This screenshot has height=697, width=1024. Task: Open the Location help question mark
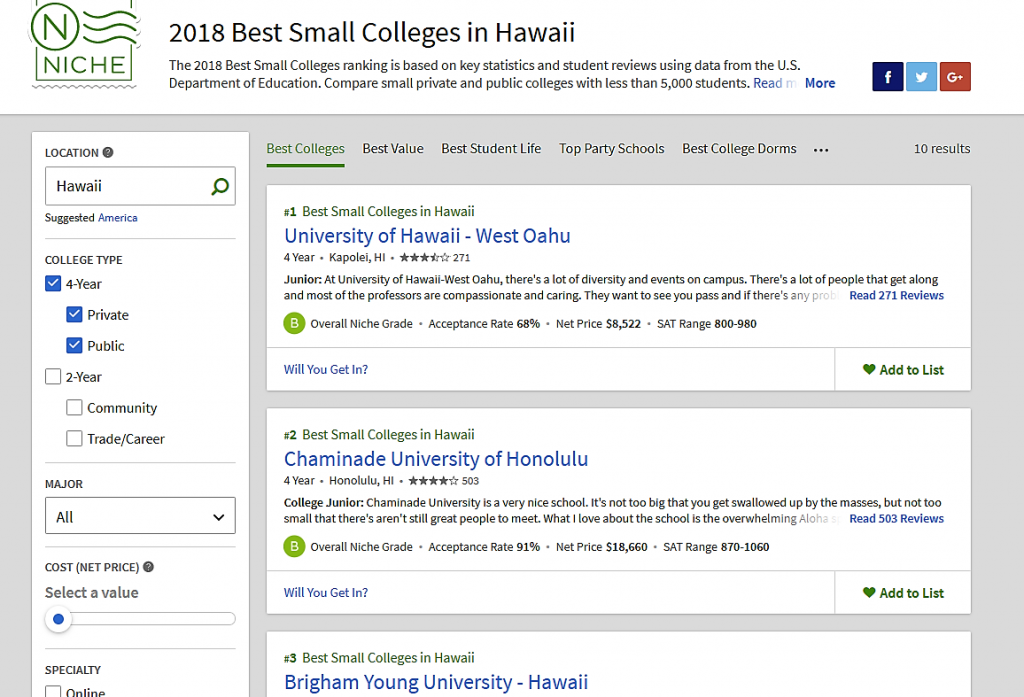pyautogui.click(x=108, y=152)
